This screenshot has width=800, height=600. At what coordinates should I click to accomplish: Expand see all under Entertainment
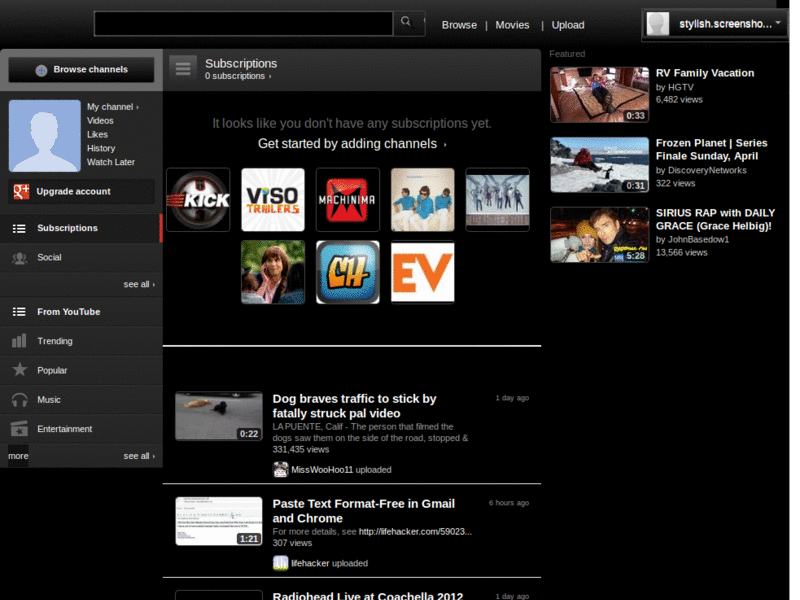139,456
